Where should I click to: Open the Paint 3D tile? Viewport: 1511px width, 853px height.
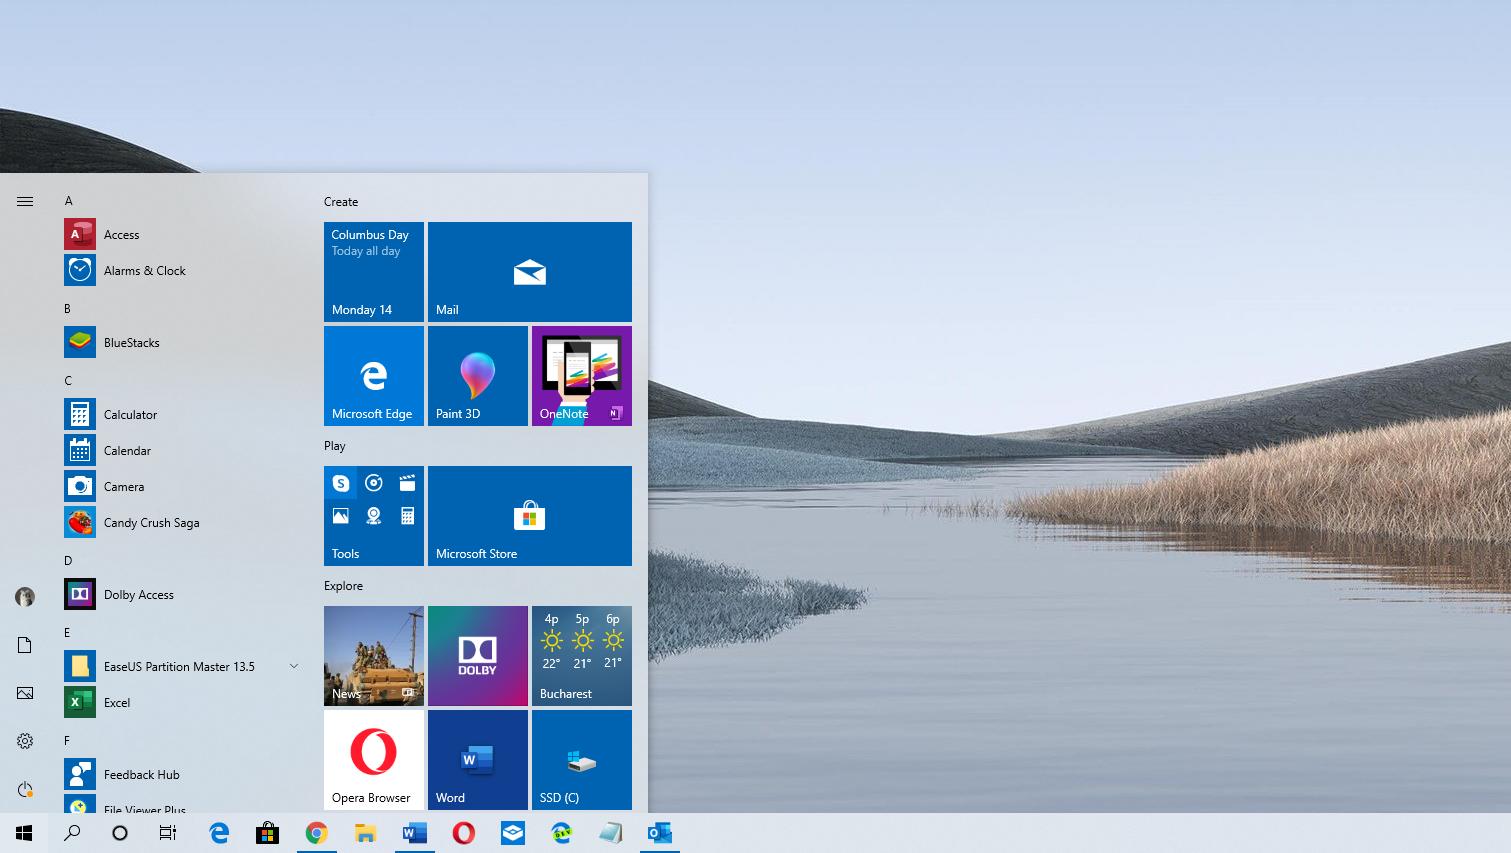(x=478, y=376)
